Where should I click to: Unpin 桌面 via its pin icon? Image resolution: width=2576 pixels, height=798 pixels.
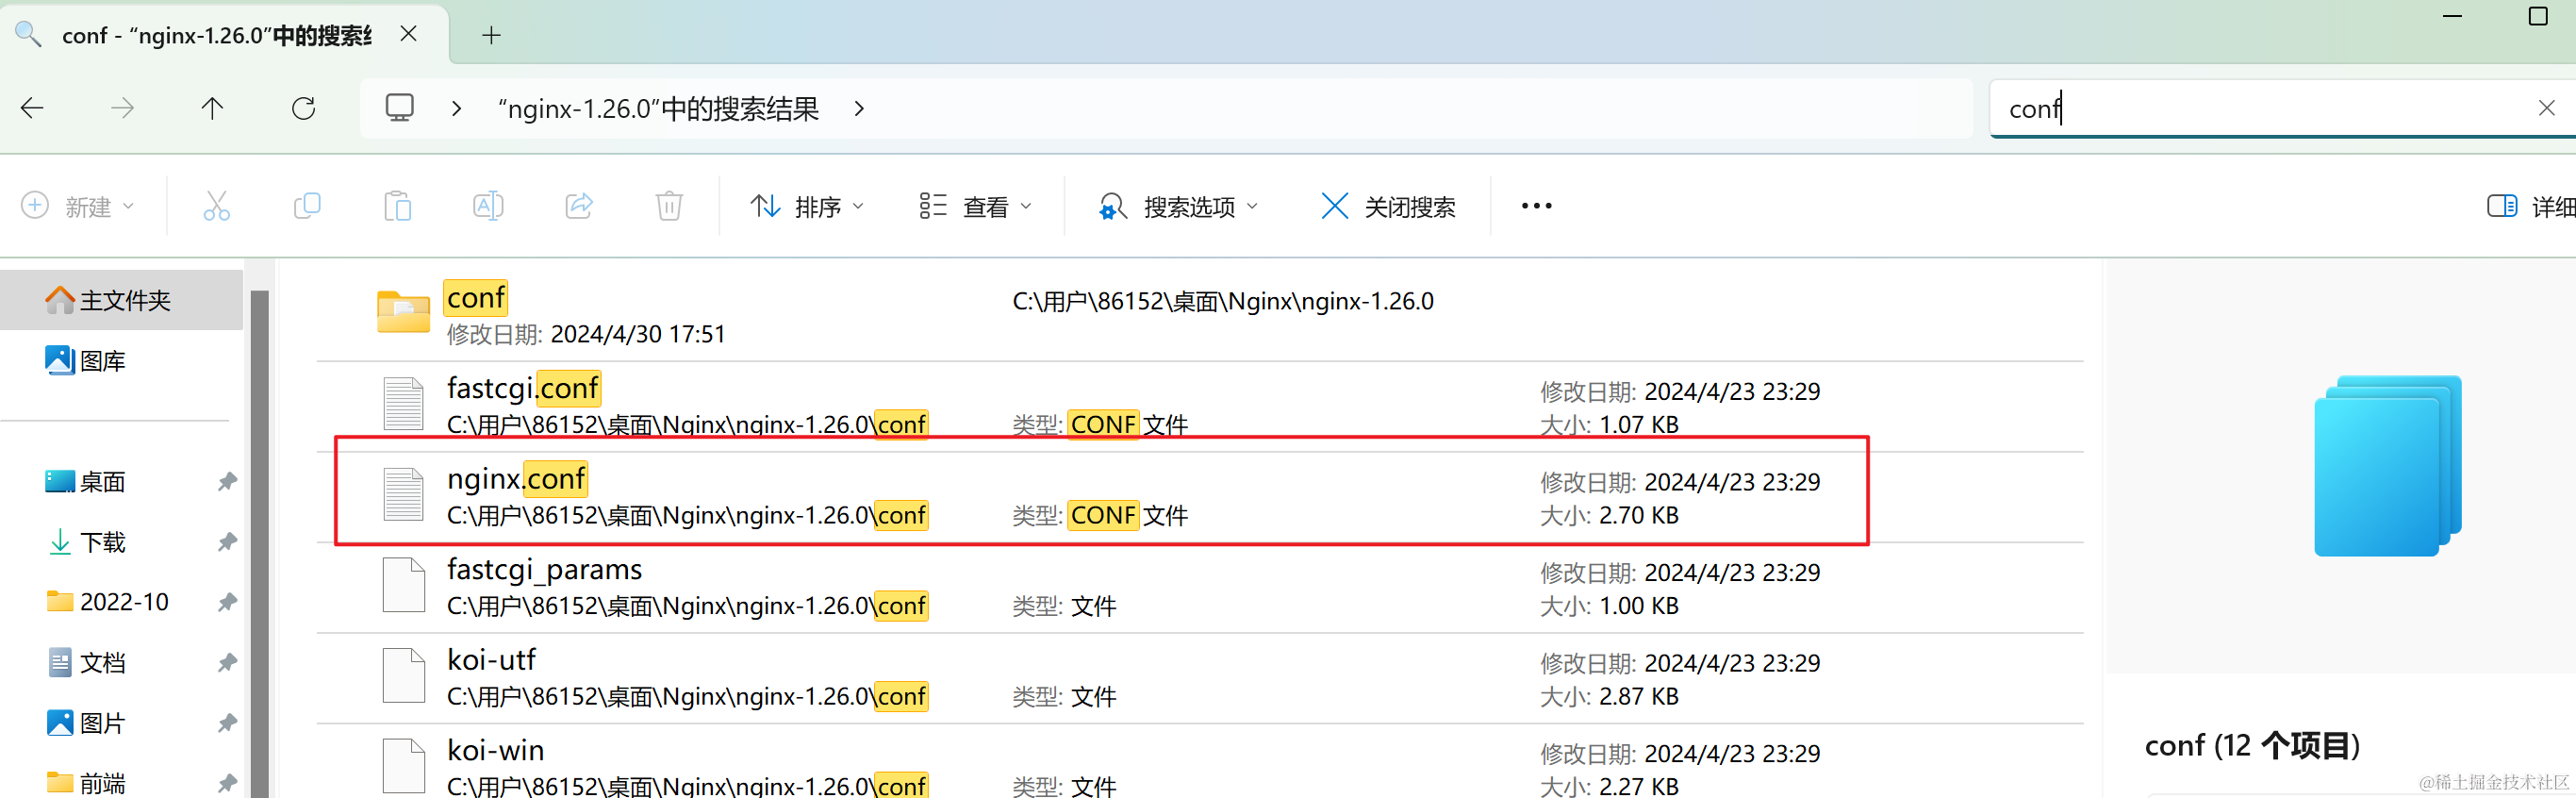click(x=227, y=482)
